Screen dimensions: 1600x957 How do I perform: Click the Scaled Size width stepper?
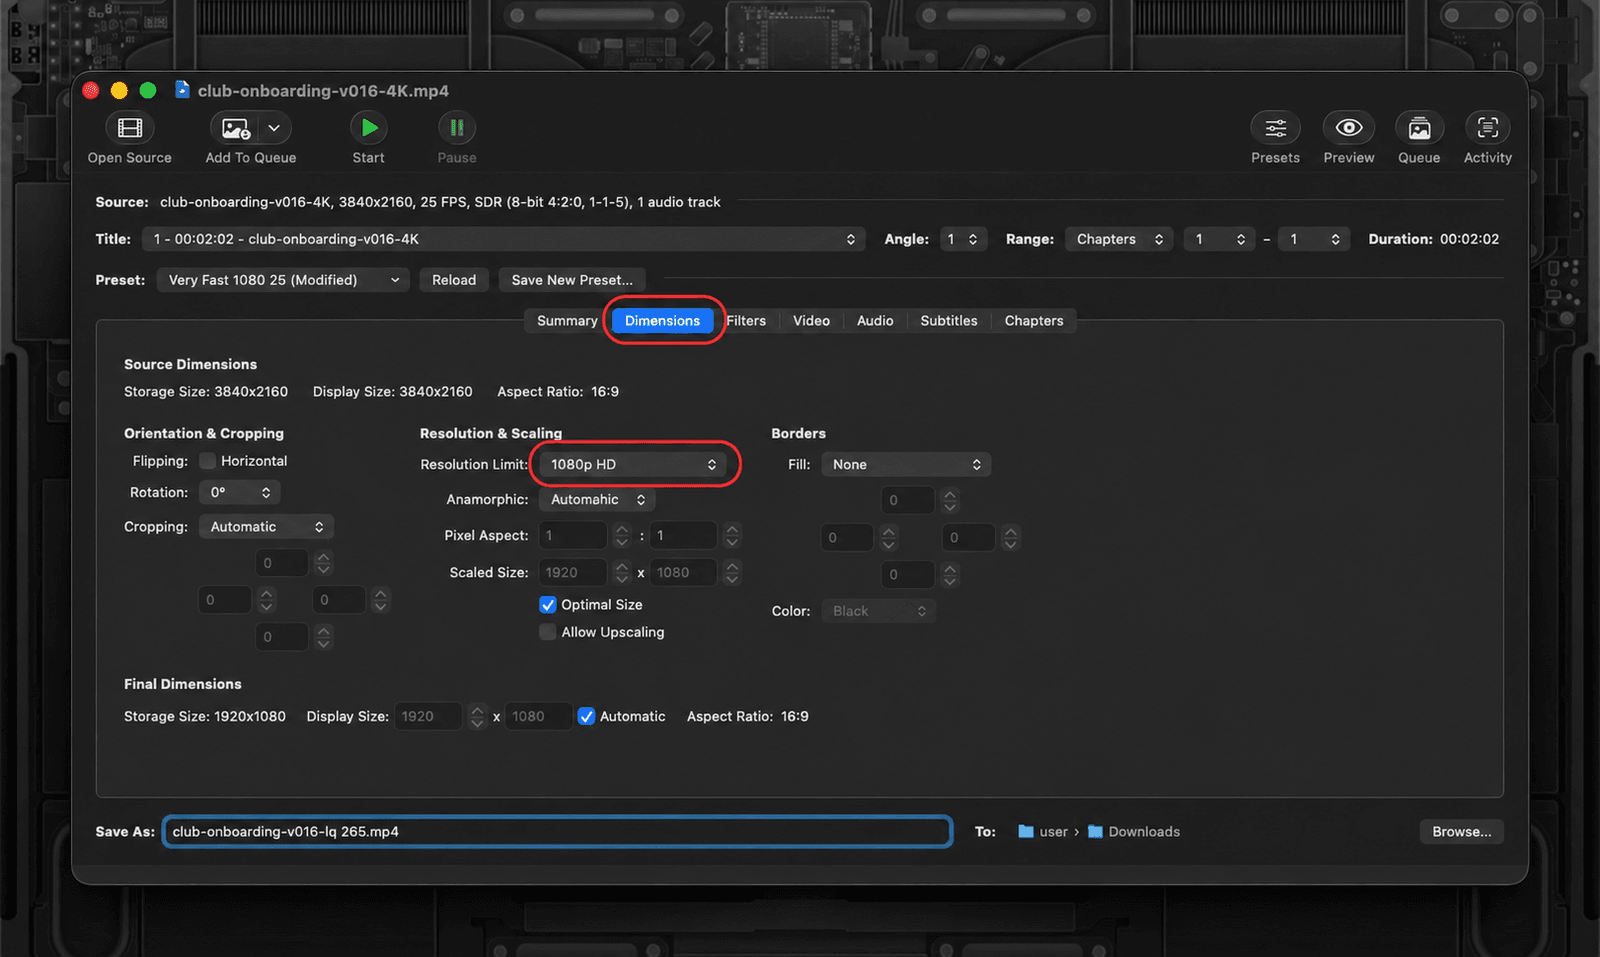click(622, 572)
